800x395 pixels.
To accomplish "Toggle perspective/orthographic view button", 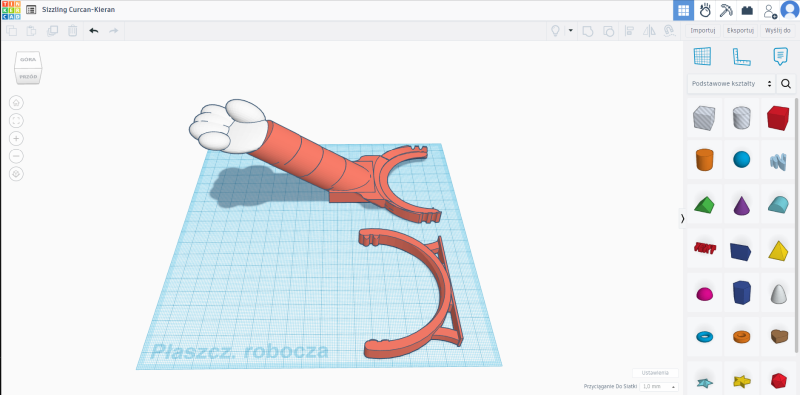I will pyautogui.click(x=16, y=174).
